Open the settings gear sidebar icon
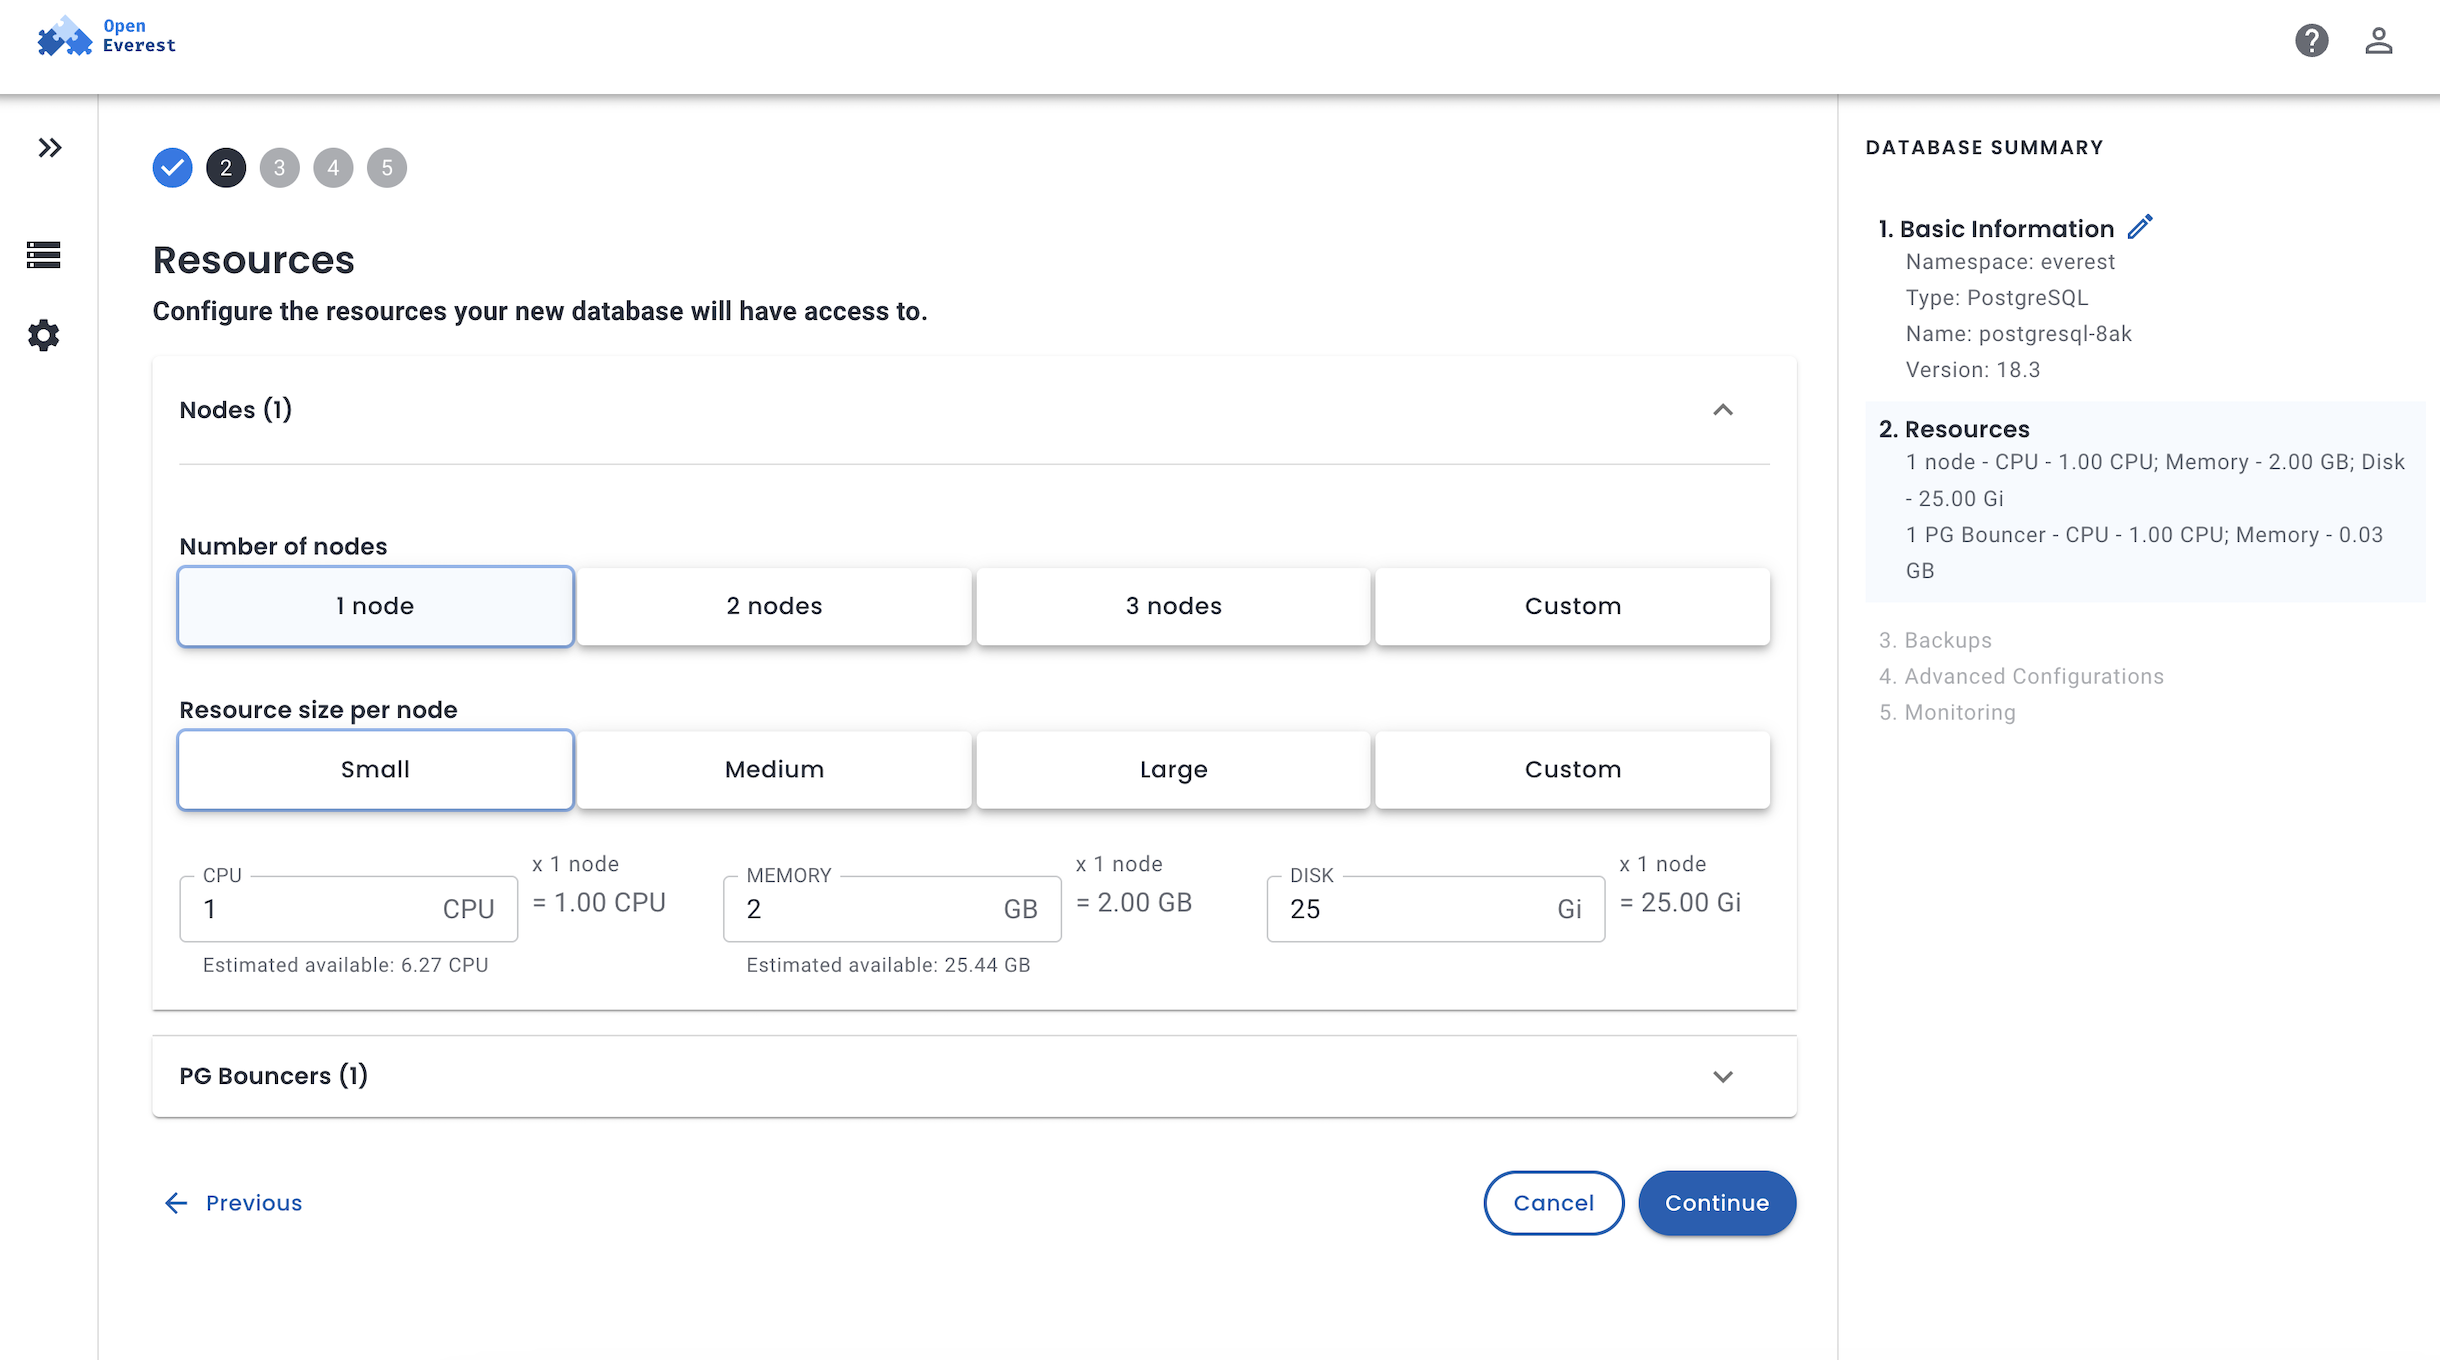This screenshot has width=2440, height=1360. click(x=44, y=335)
